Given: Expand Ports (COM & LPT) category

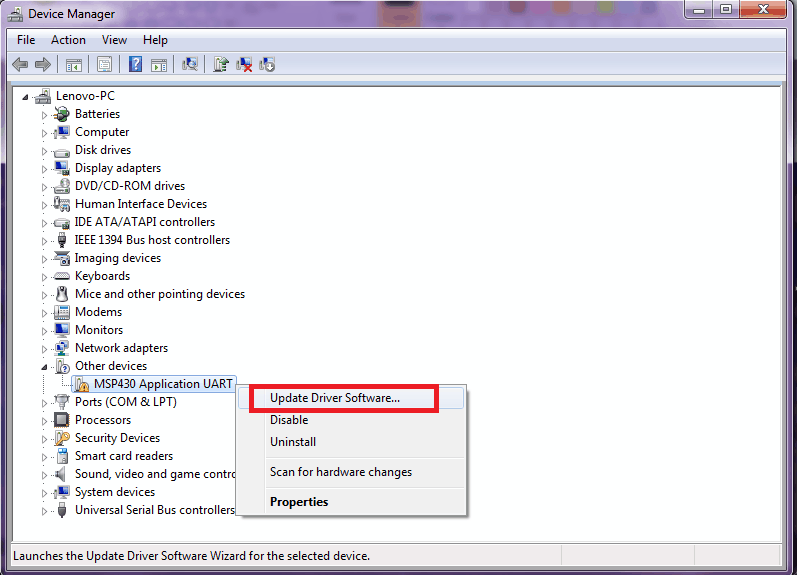Looking at the screenshot, I should (44, 402).
